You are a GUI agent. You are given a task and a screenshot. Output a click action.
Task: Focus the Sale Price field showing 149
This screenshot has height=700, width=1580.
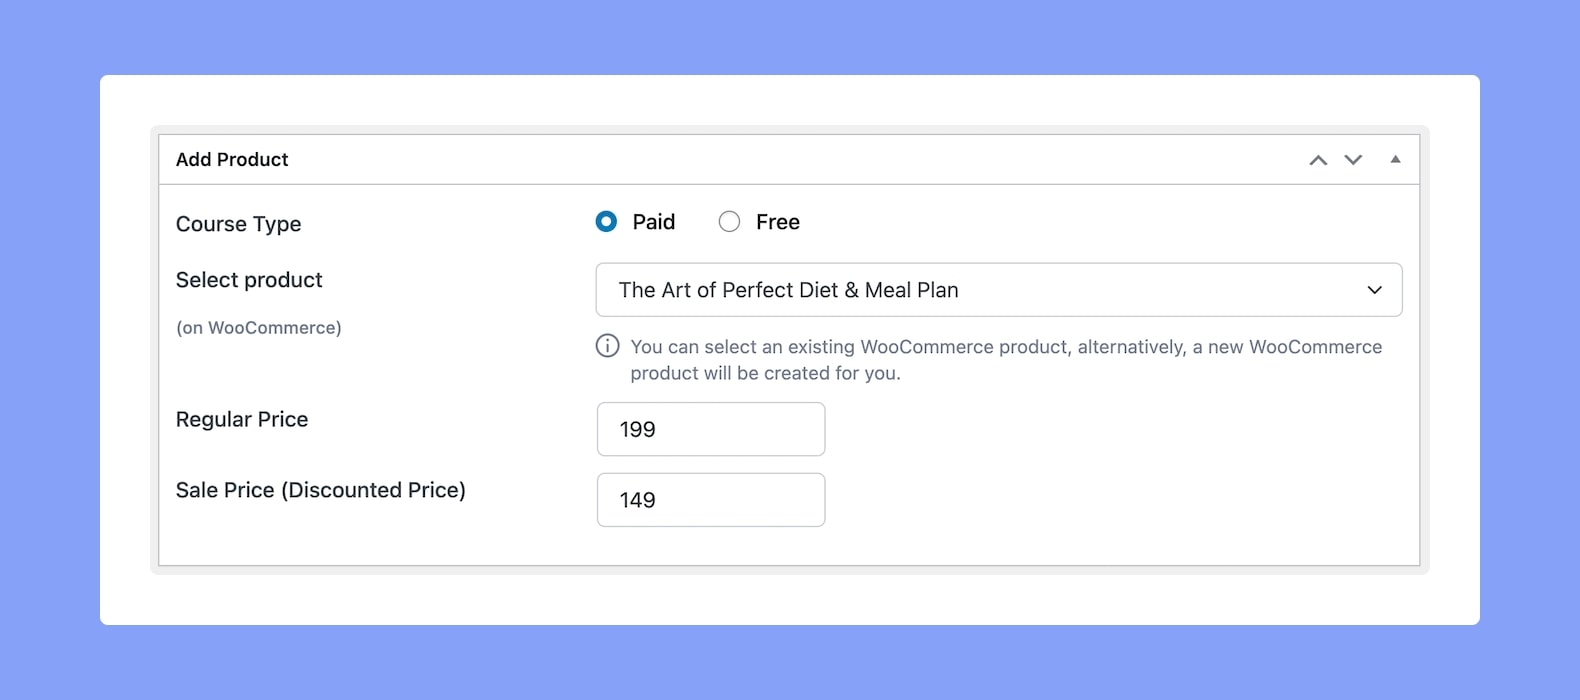[x=711, y=500]
